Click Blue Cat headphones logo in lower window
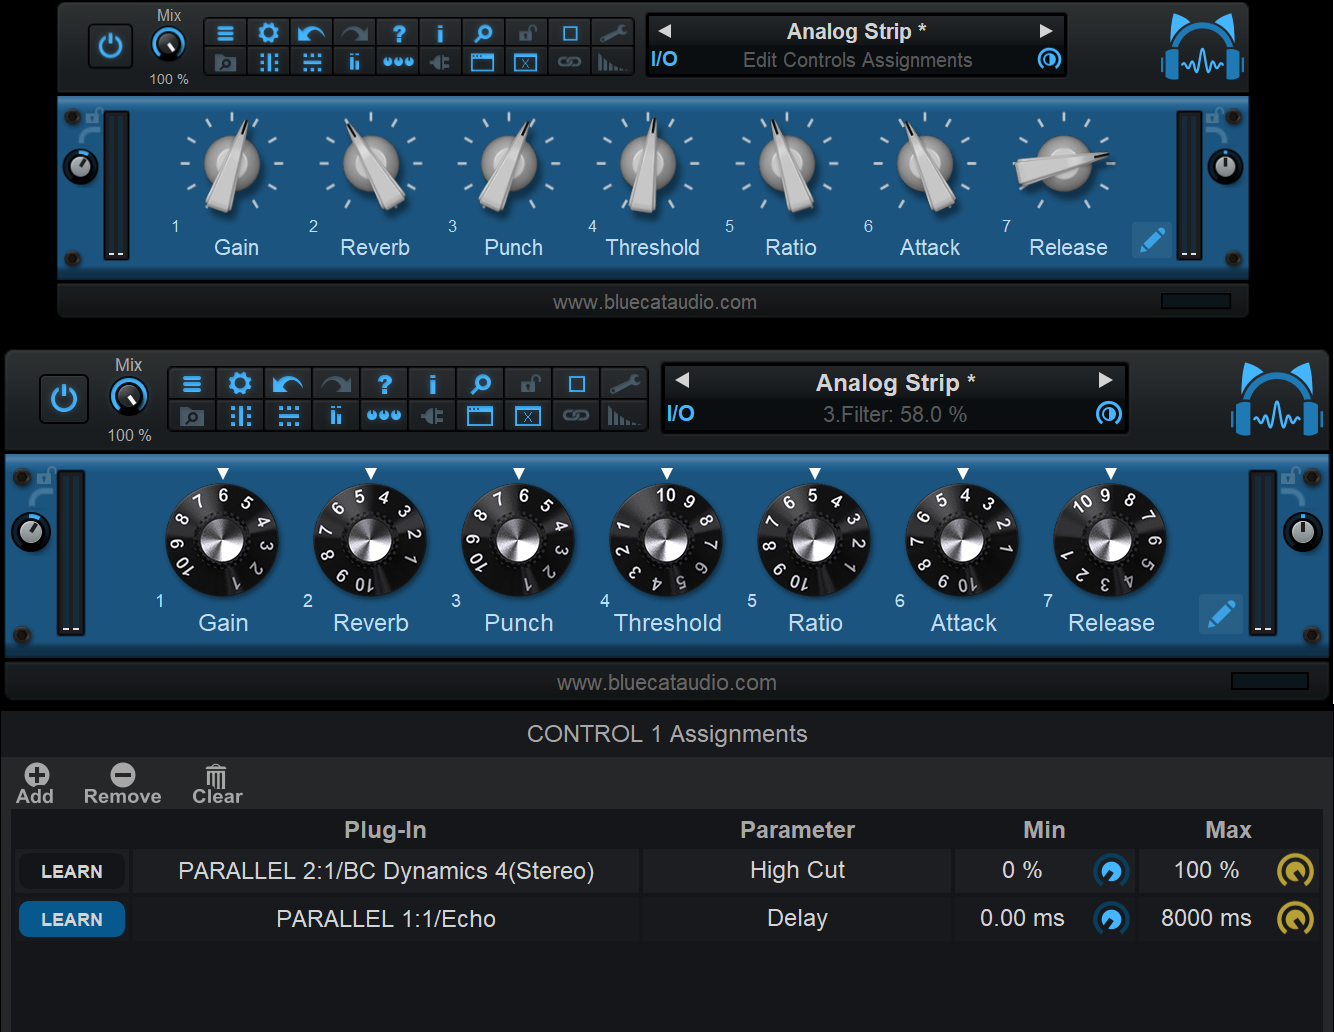 [x=1277, y=400]
